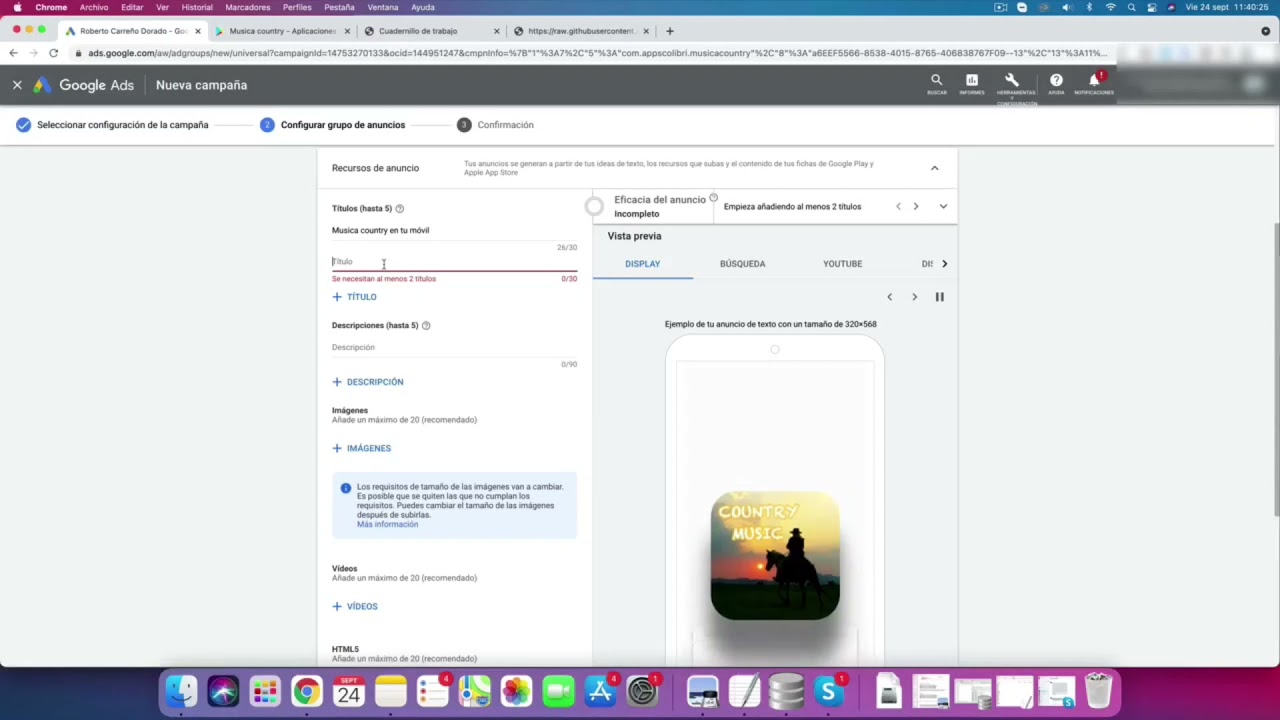The image size is (1280, 720).
Task: Click the Descripción input field
Action: pyautogui.click(x=454, y=347)
